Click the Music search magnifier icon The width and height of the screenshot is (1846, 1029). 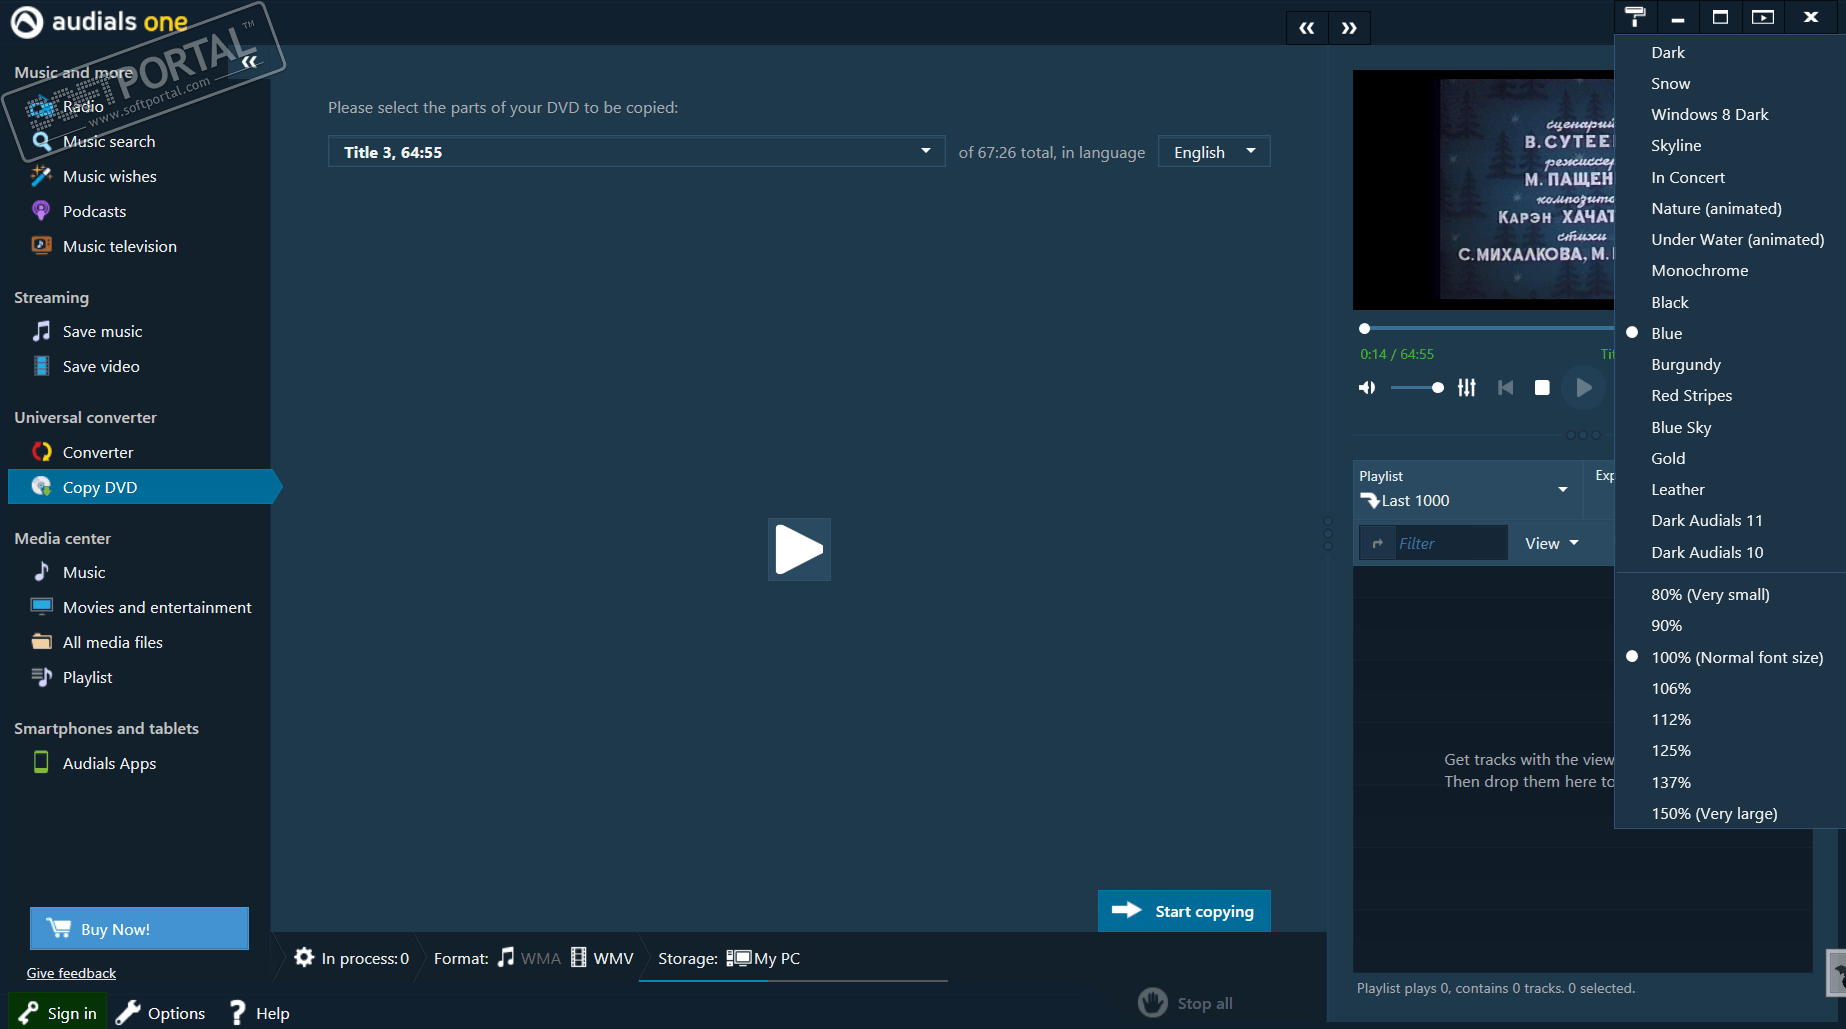(x=41, y=141)
